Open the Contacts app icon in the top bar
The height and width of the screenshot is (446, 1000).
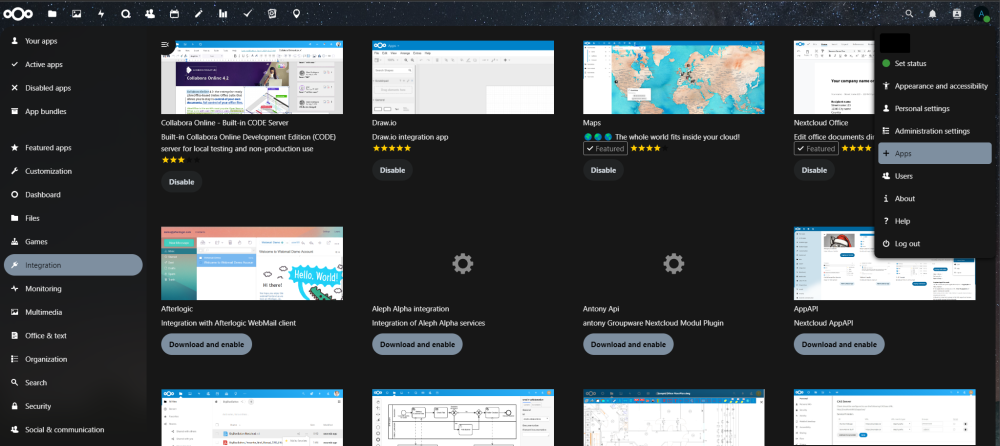150,13
